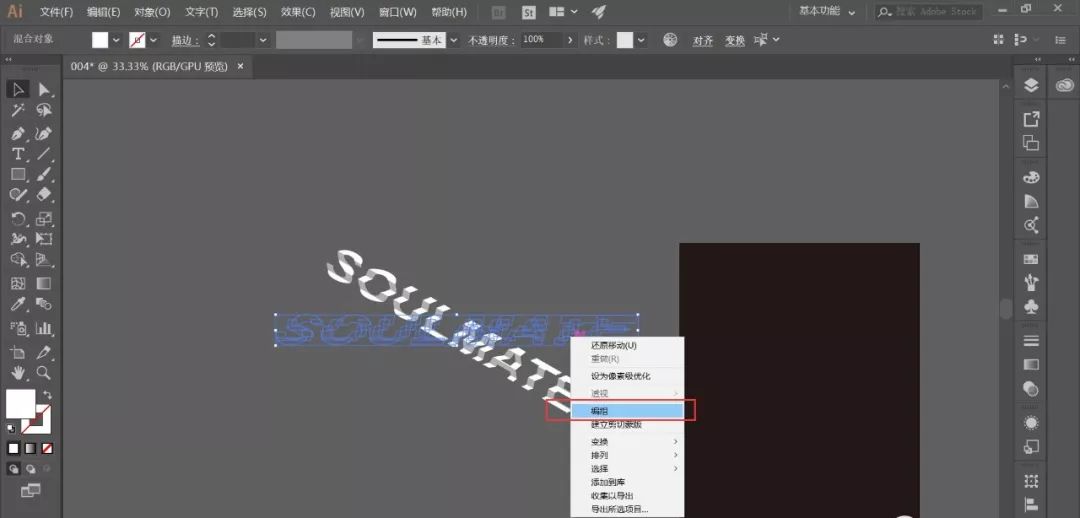Screen dimensions: 1080x518
Task: Click the 对齐 link in control bar
Action: (703, 41)
